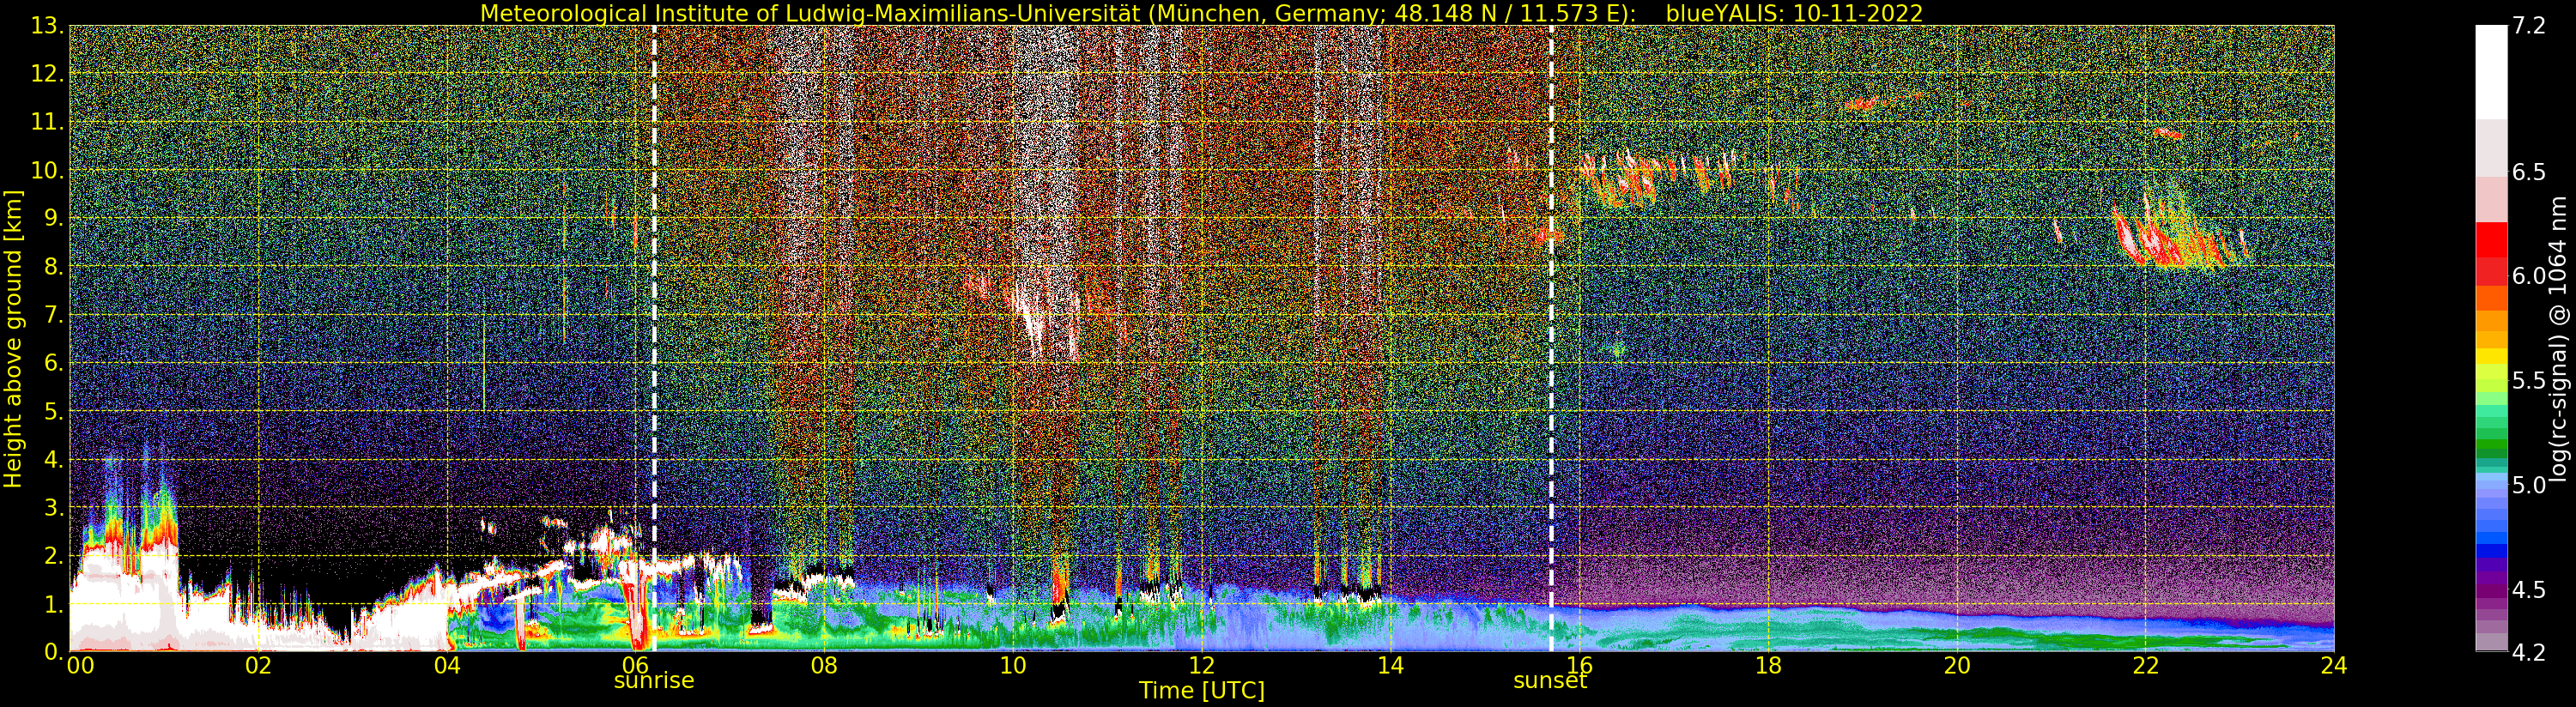Select time axis tick "08"
The image size is (2576, 707).
[x=824, y=665]
